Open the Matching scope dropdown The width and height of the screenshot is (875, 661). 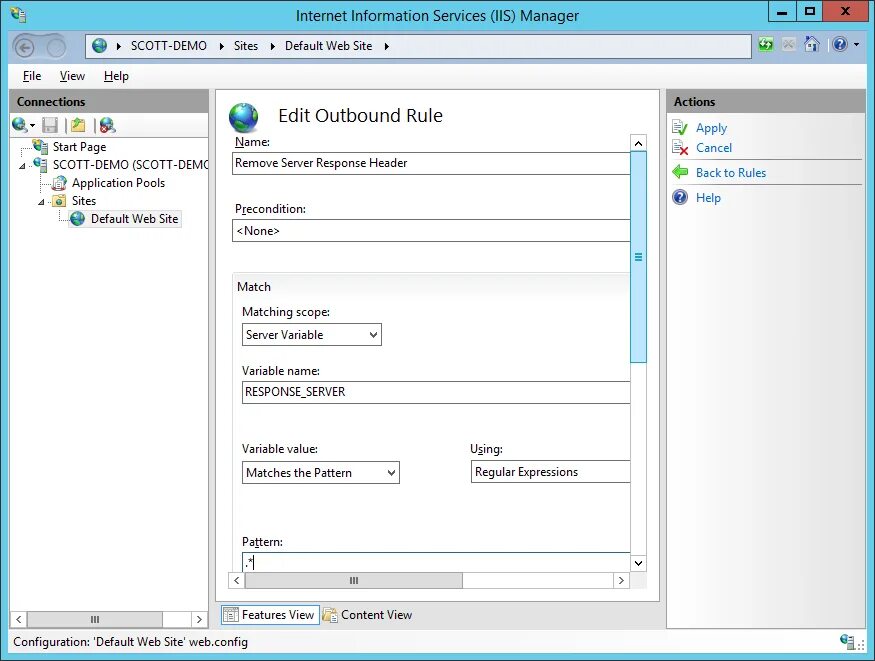tap(311, 335)
